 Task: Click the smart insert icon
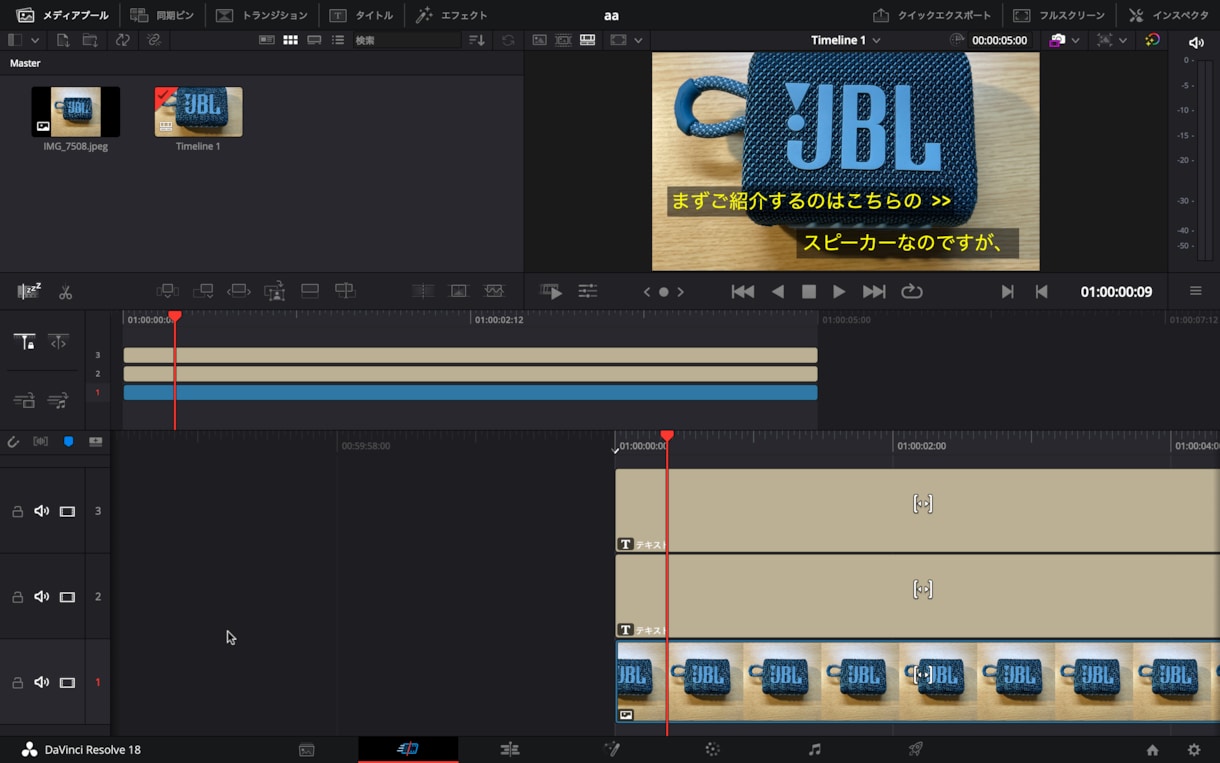(x=168, y=291)
